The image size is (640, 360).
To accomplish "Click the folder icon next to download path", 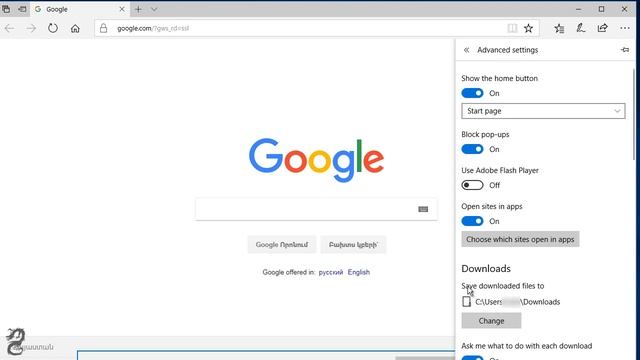I will pos(467,302).
